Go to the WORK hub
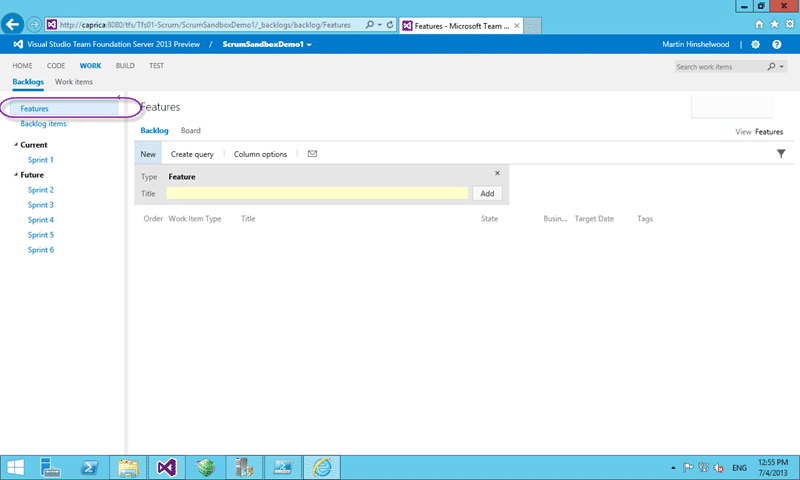 click(90, 66)
